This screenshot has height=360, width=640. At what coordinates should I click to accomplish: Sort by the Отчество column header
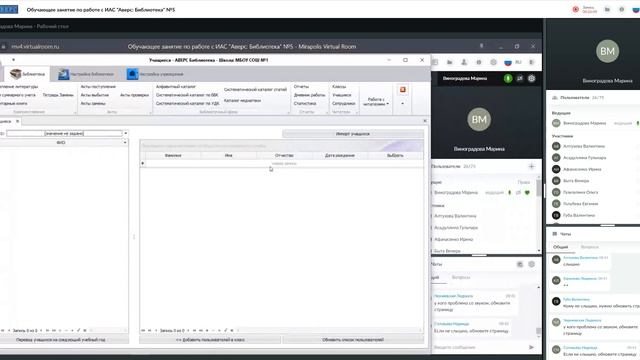click(x=284, y=155)
